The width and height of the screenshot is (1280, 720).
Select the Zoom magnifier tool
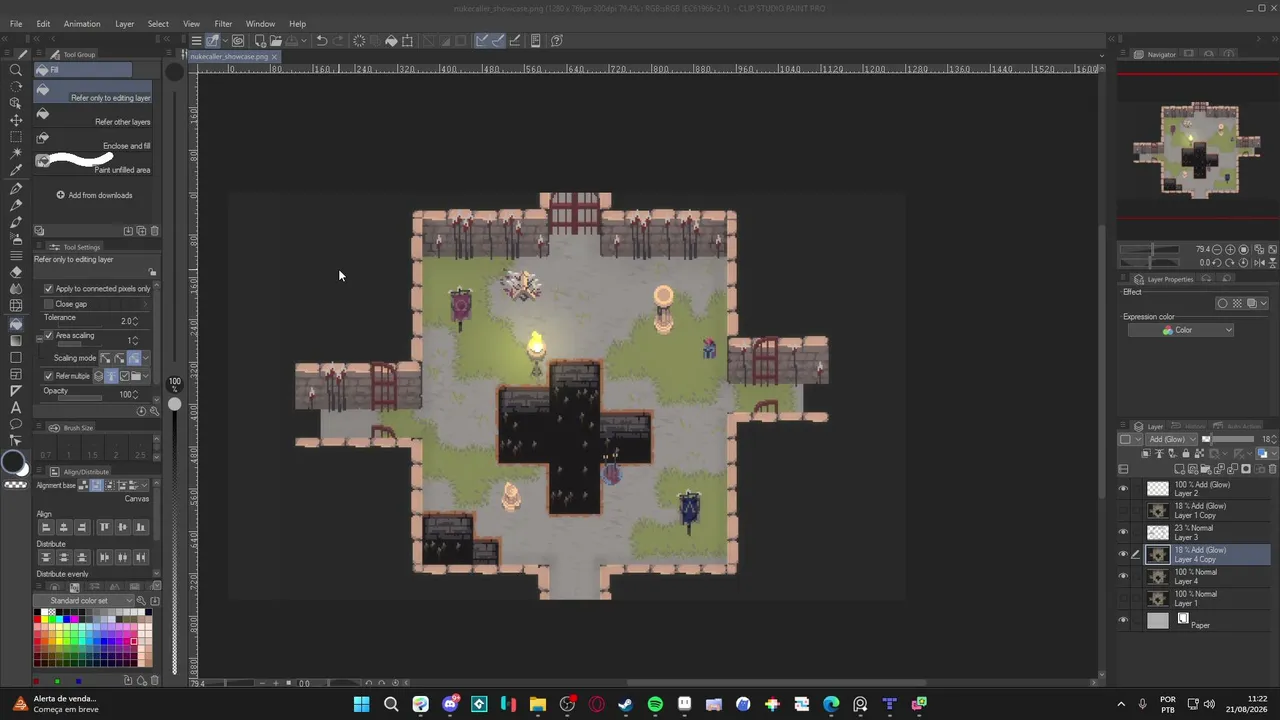16,70
